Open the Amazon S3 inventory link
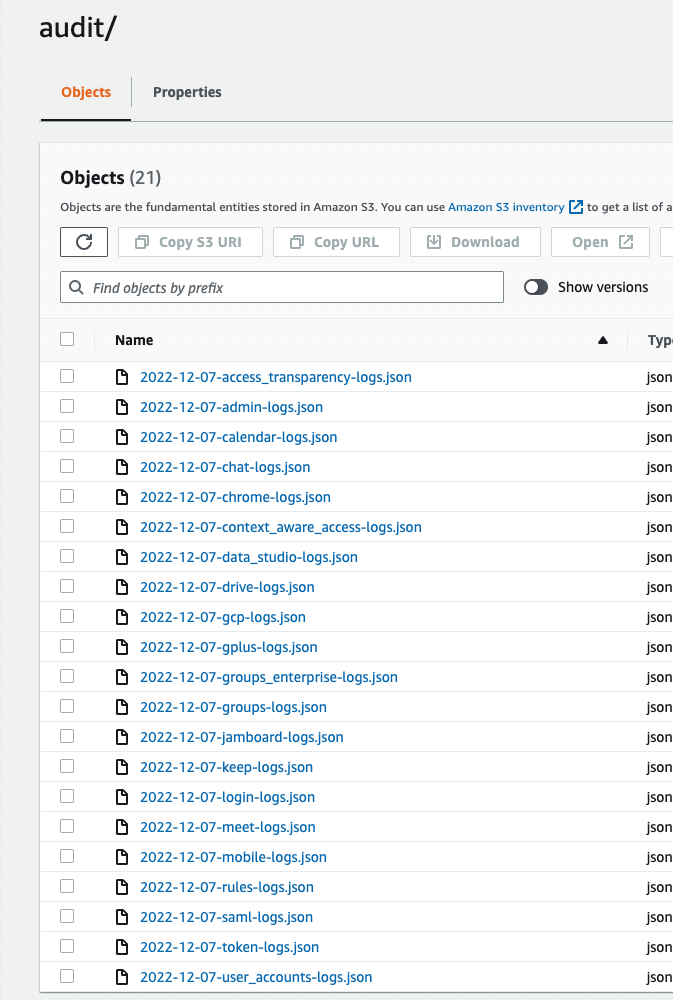Screen dimensions: 673x1000 click(x=506, y=207)
